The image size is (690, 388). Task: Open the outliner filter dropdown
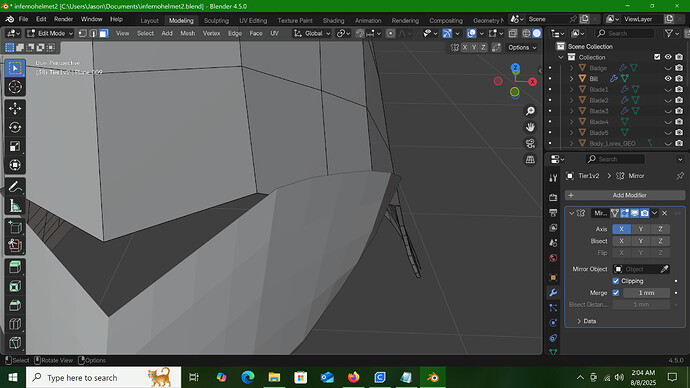(x=672, y=33)
